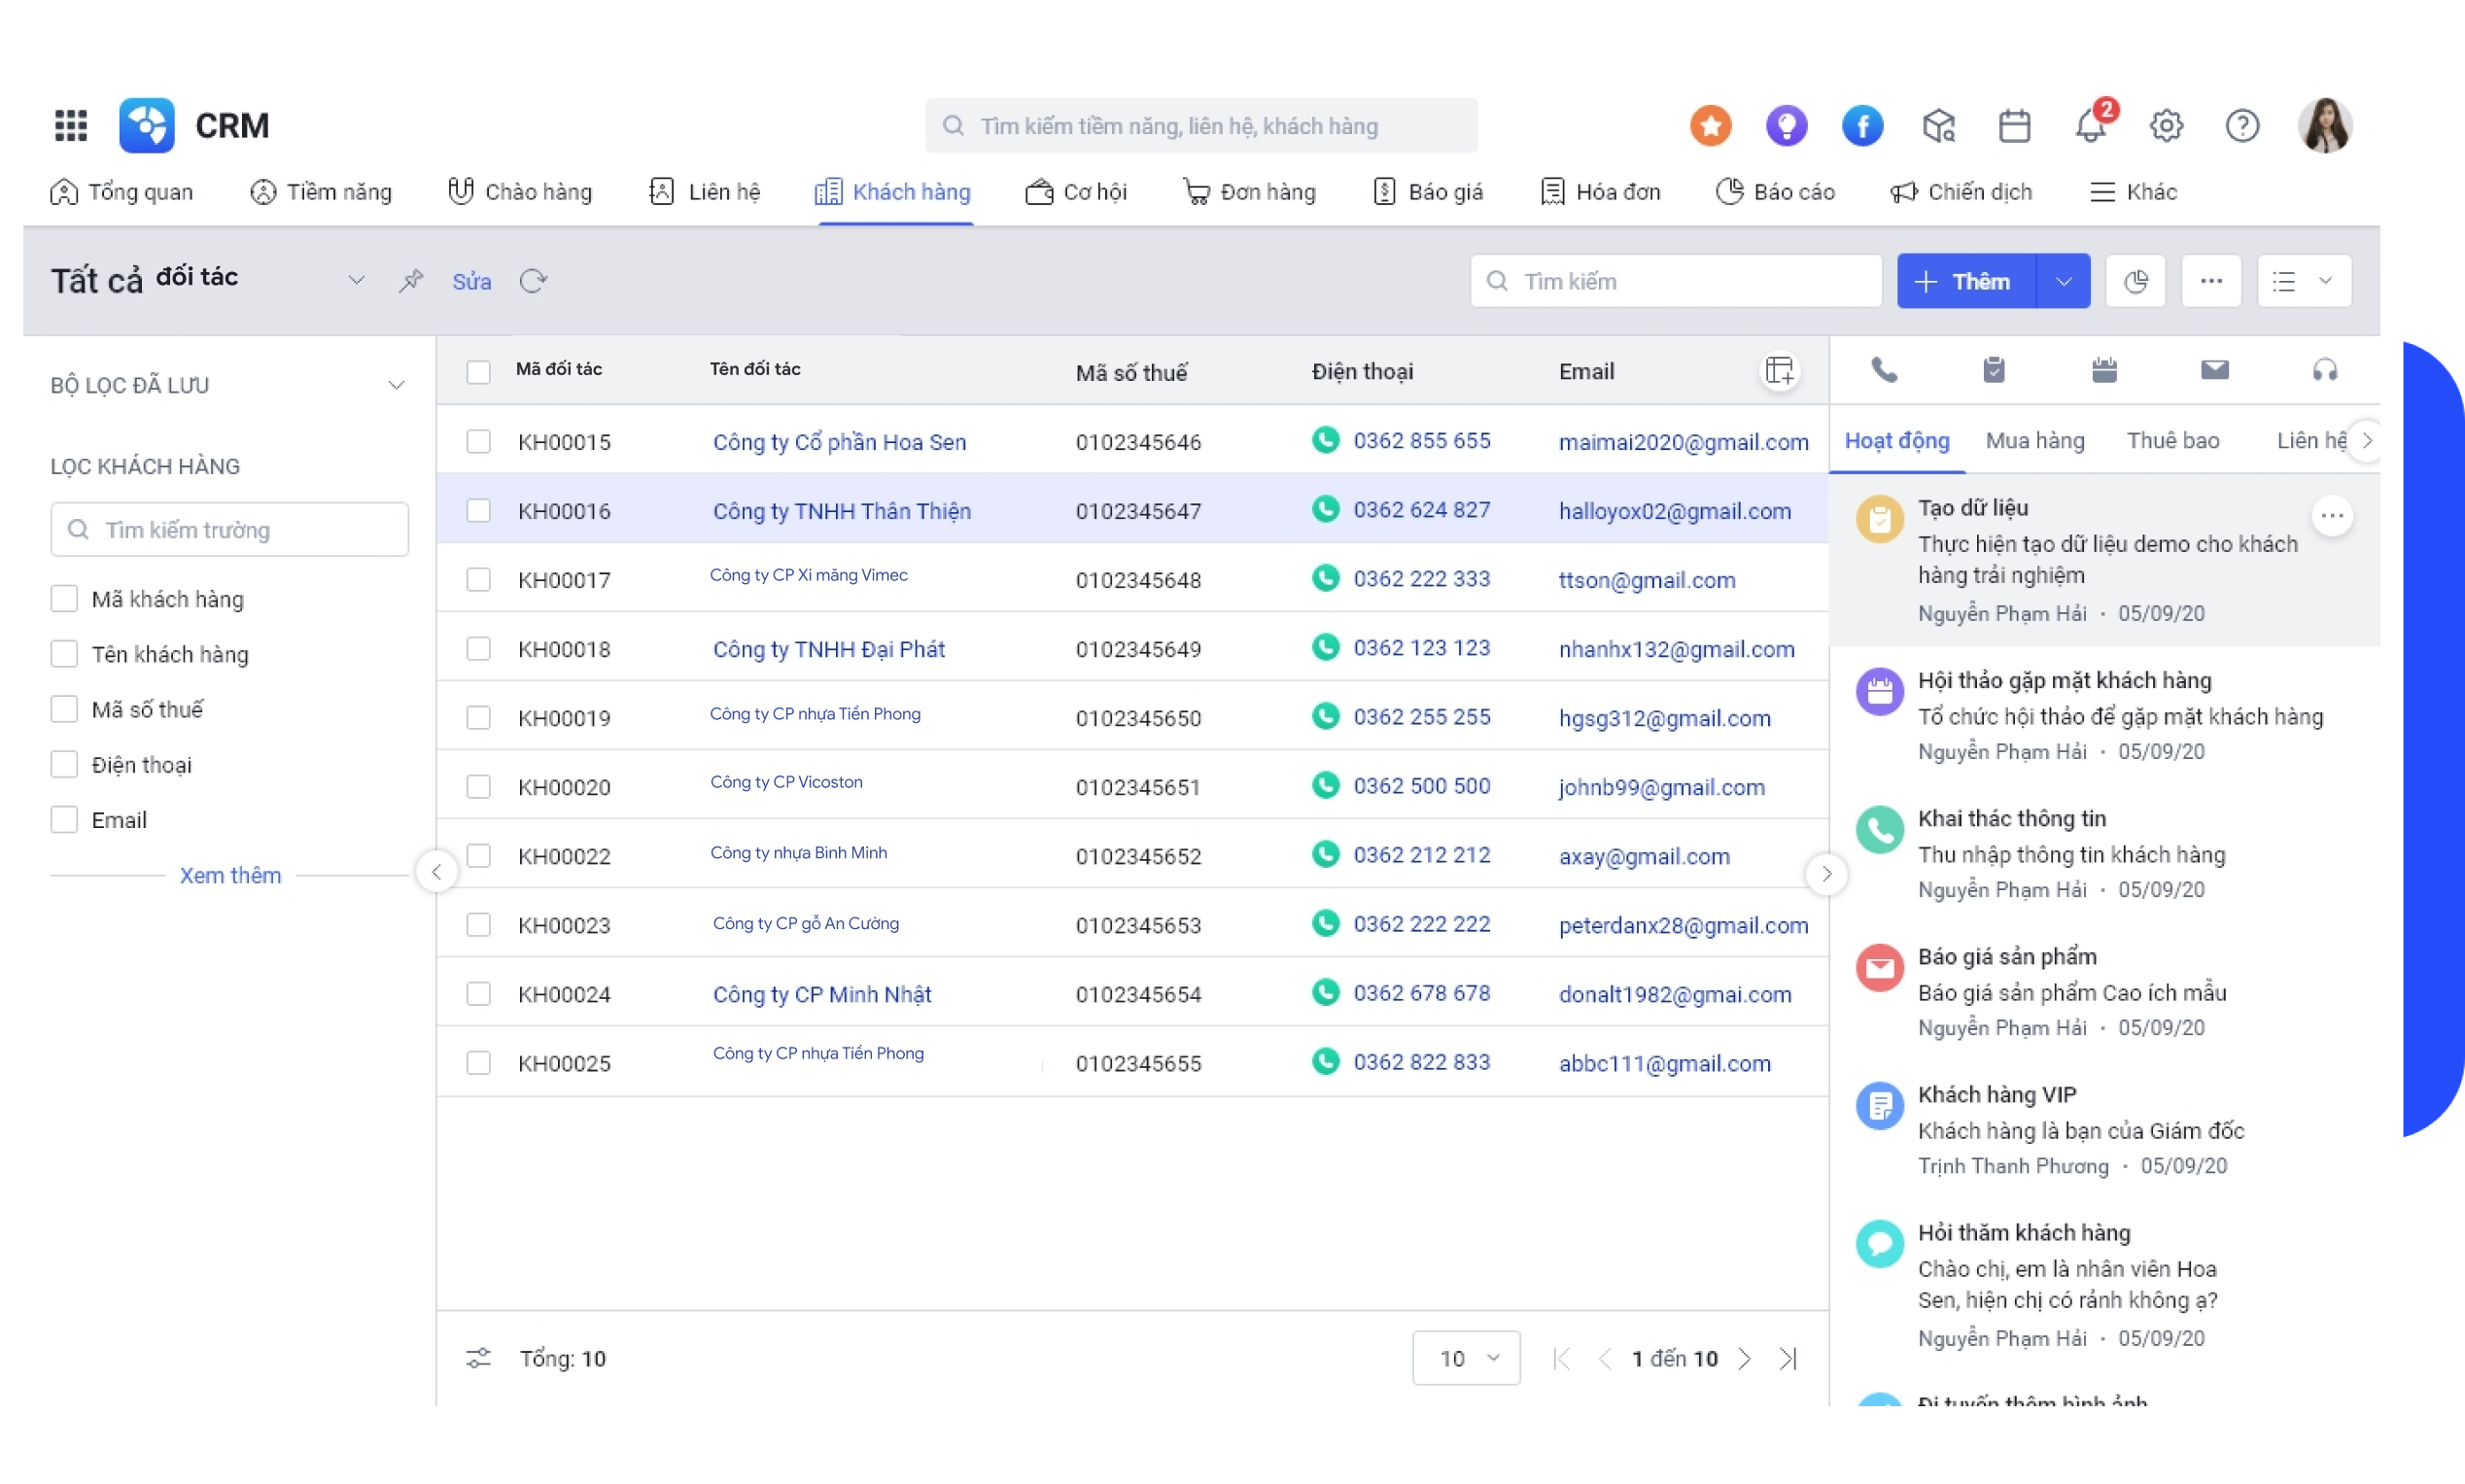
Task: Open the list view mode dropdown
Action: 2303,281
